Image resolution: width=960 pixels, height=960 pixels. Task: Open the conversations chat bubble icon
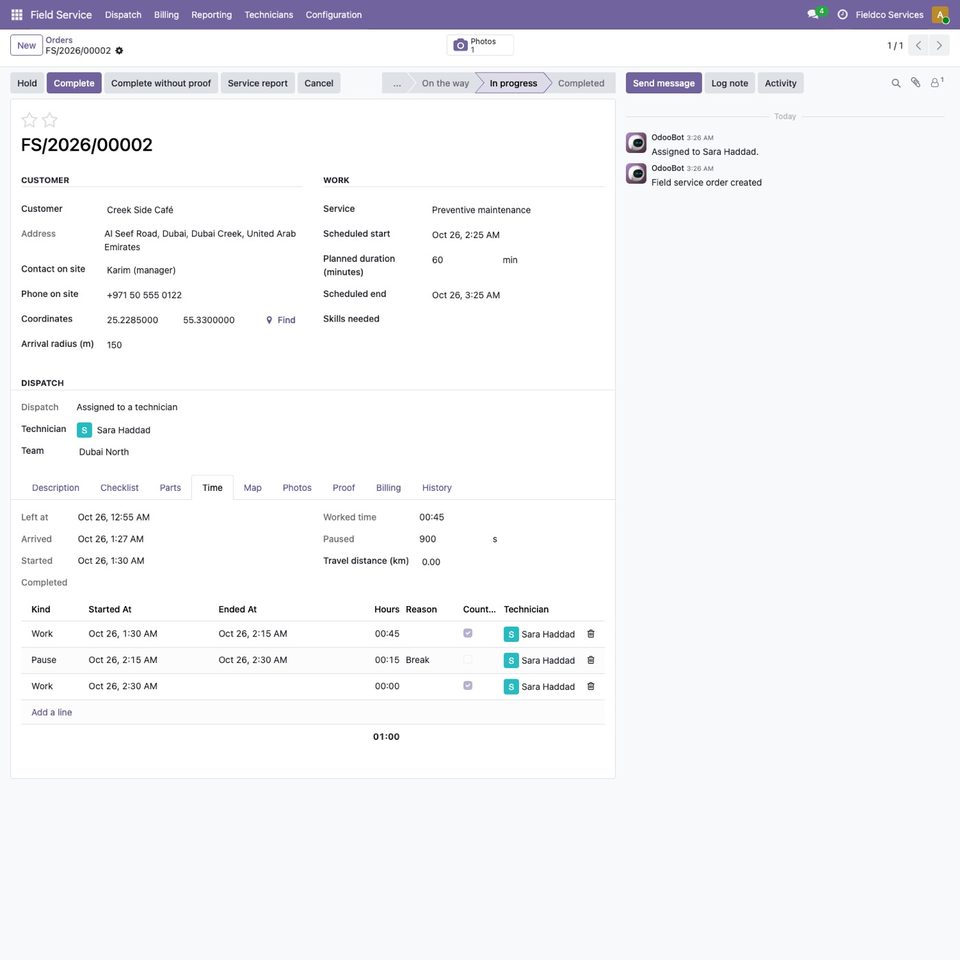[813, 15]
